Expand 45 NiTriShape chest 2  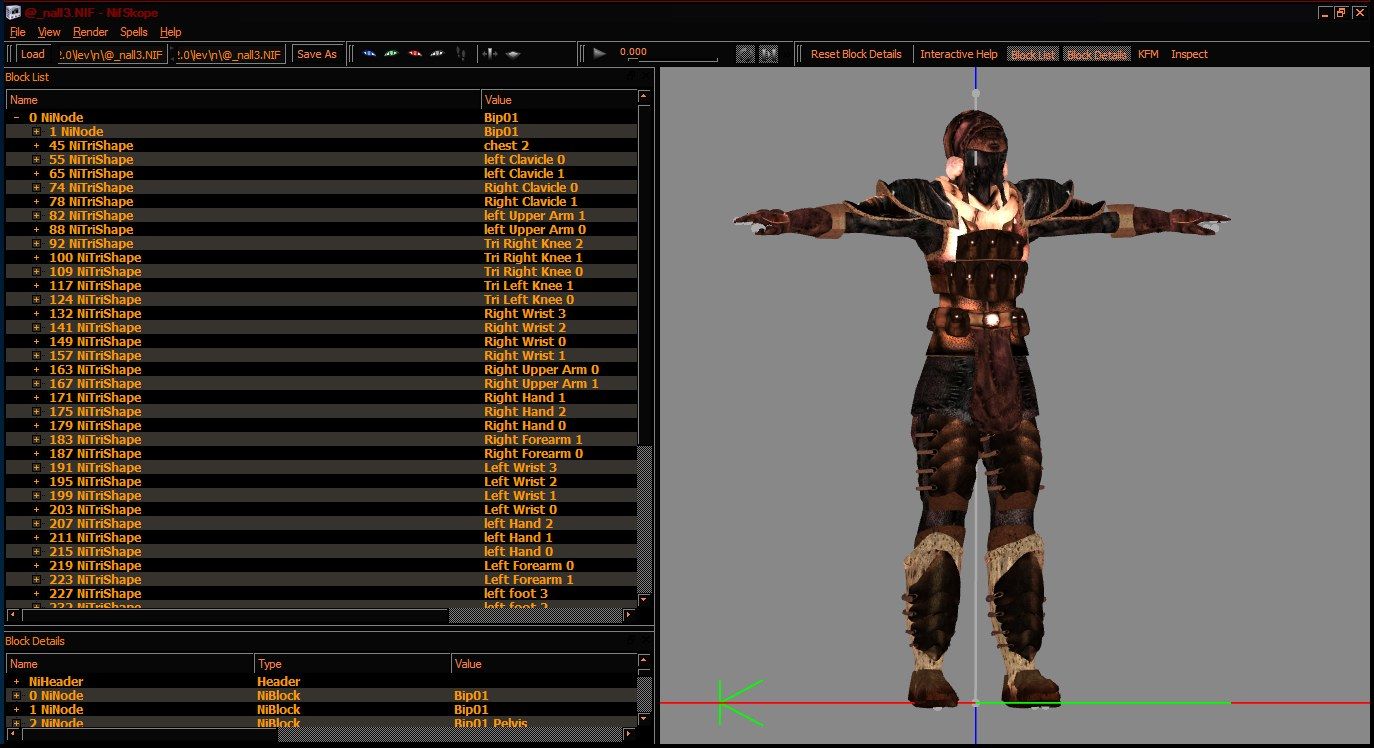click(x=36, y=146)
